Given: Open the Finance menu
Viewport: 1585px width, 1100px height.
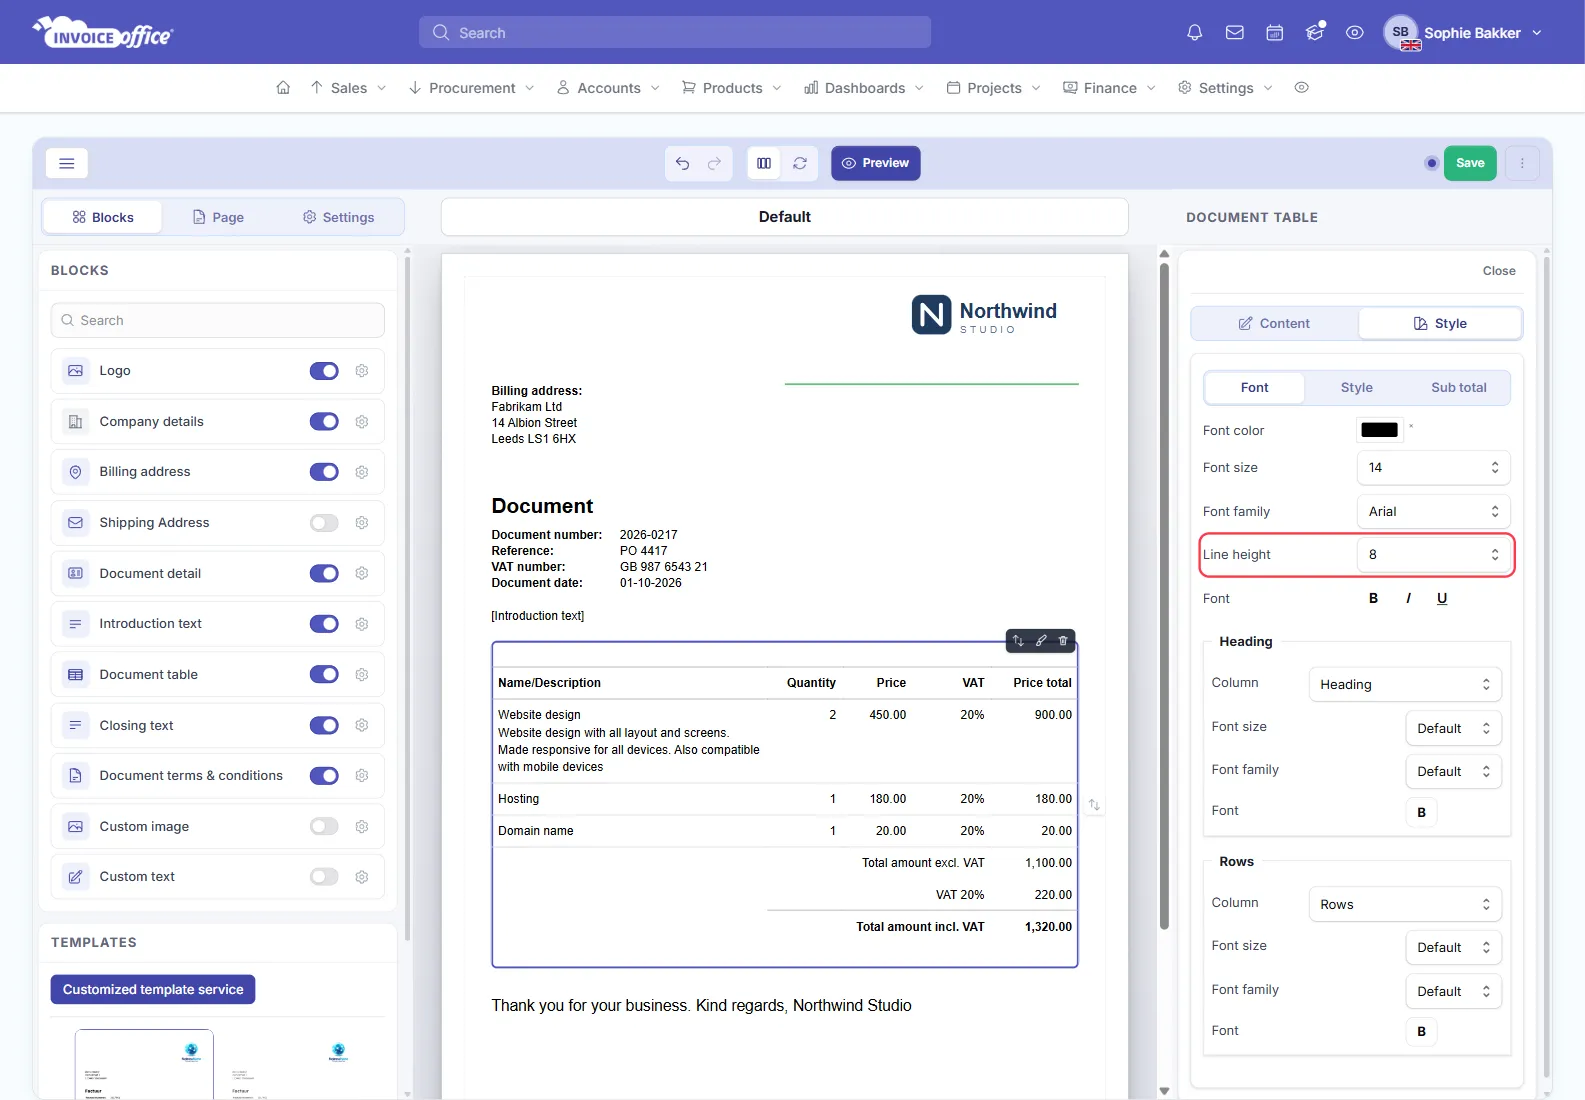Looking at the screenshot, I should 1109,88.
